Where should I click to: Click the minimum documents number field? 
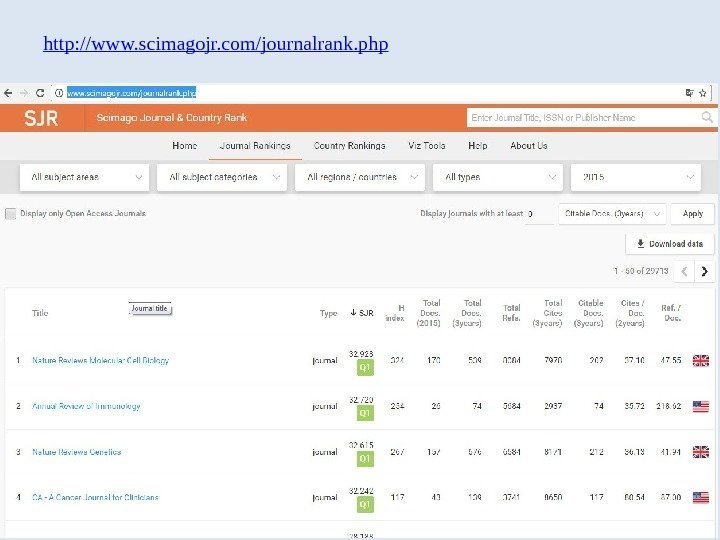click(x=540, y=214)
